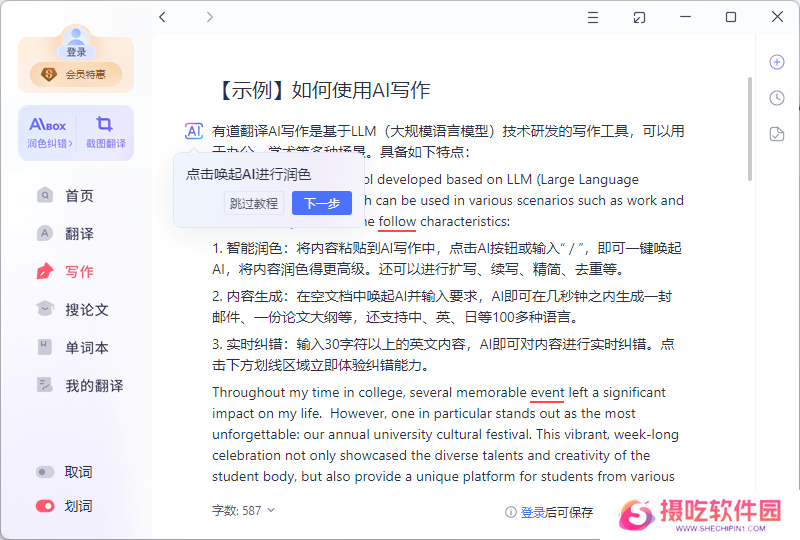Switch to mini window mode icon
This screenshot has width=800, height=540.
639,17
